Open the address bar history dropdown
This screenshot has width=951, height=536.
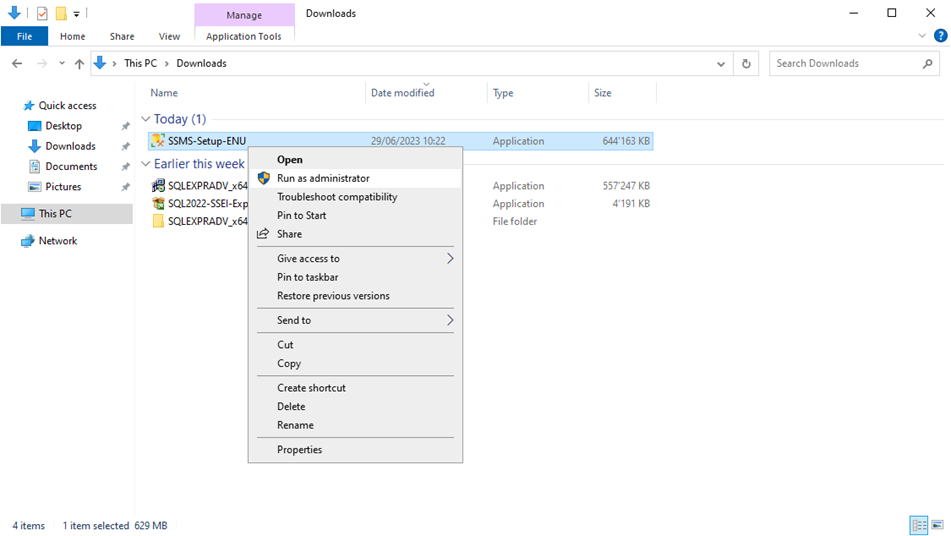[721, 64]
